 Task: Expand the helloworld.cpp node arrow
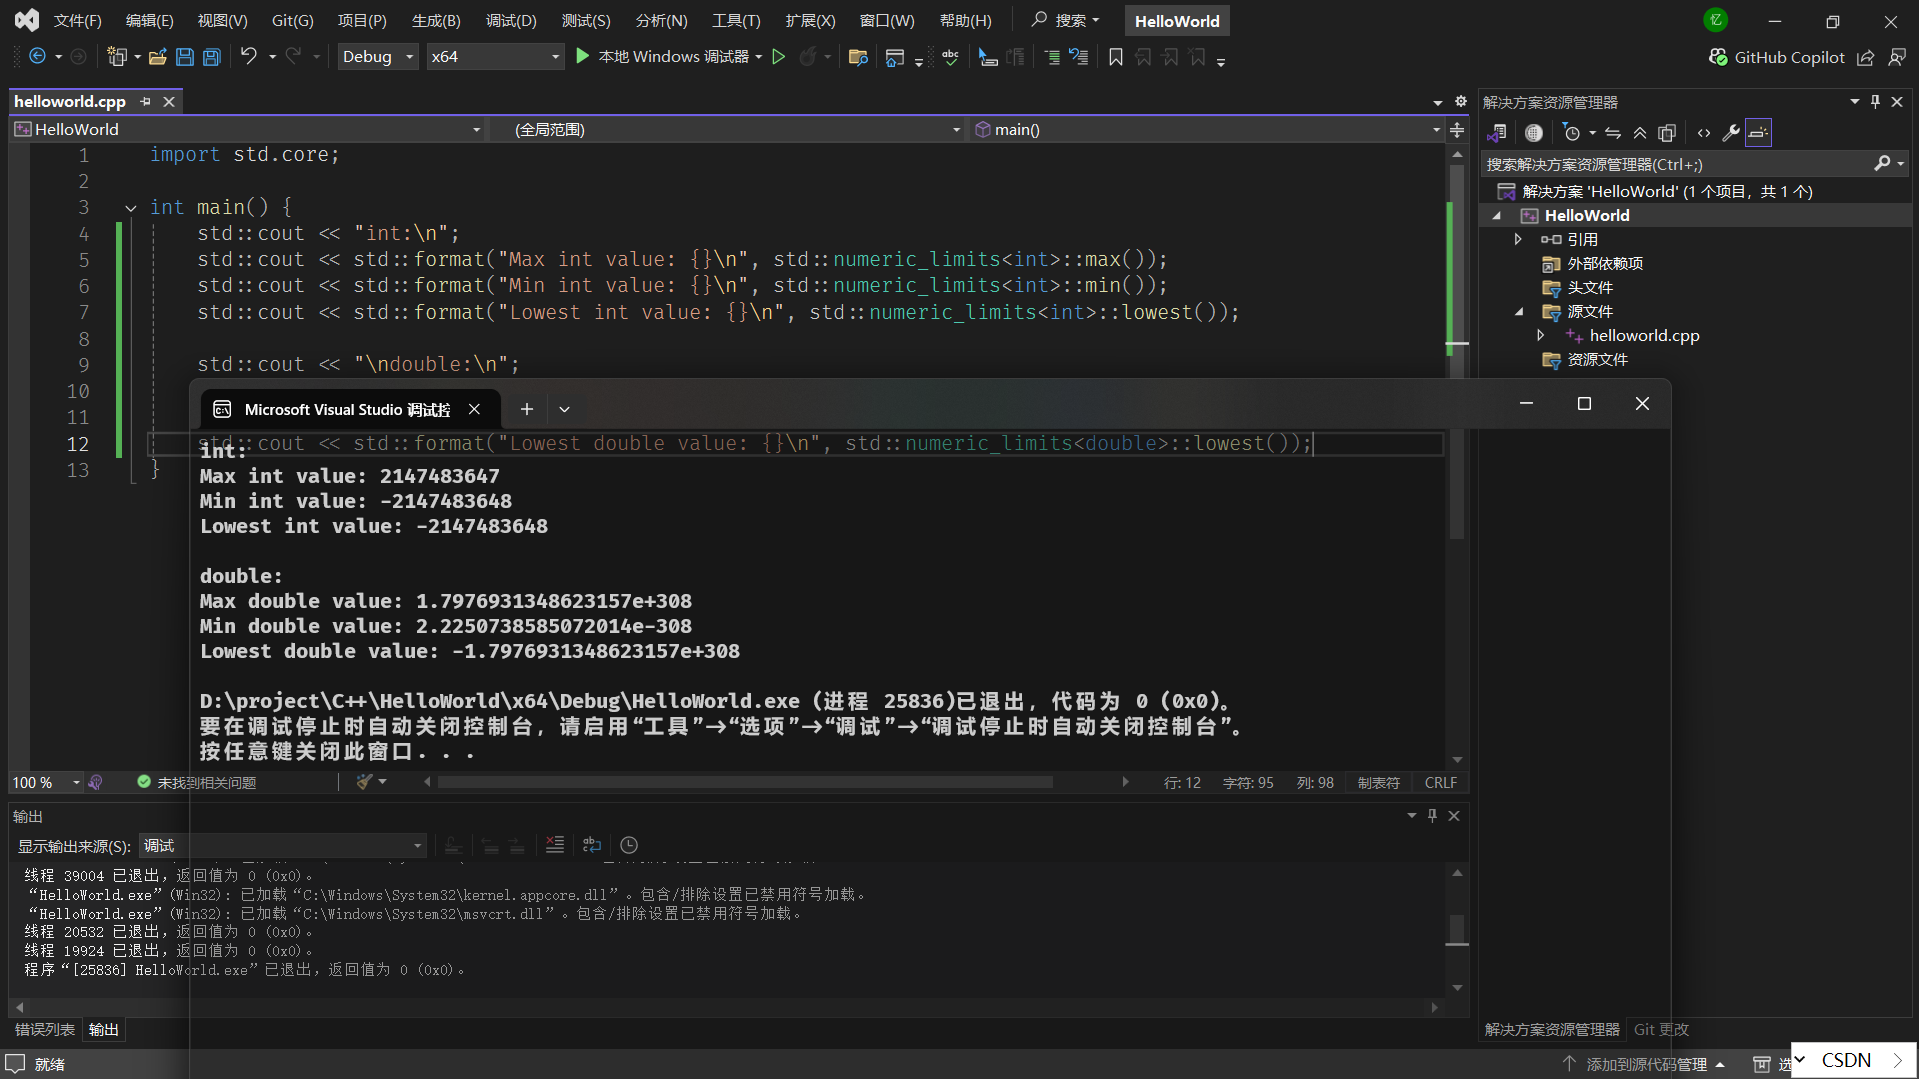coord(1541,336)
